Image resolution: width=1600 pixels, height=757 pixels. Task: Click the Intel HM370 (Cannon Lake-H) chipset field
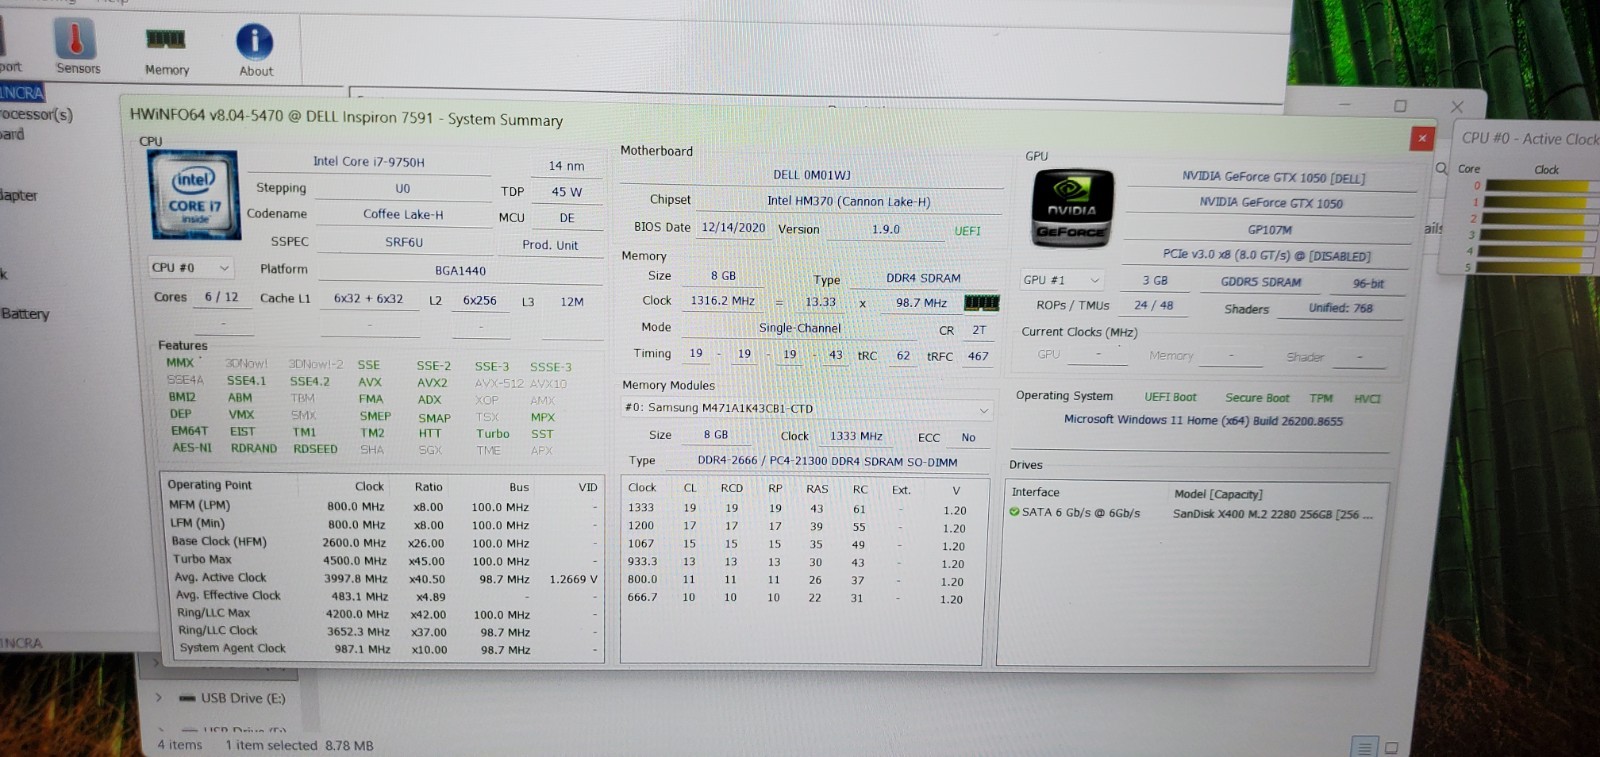(849, 201)
